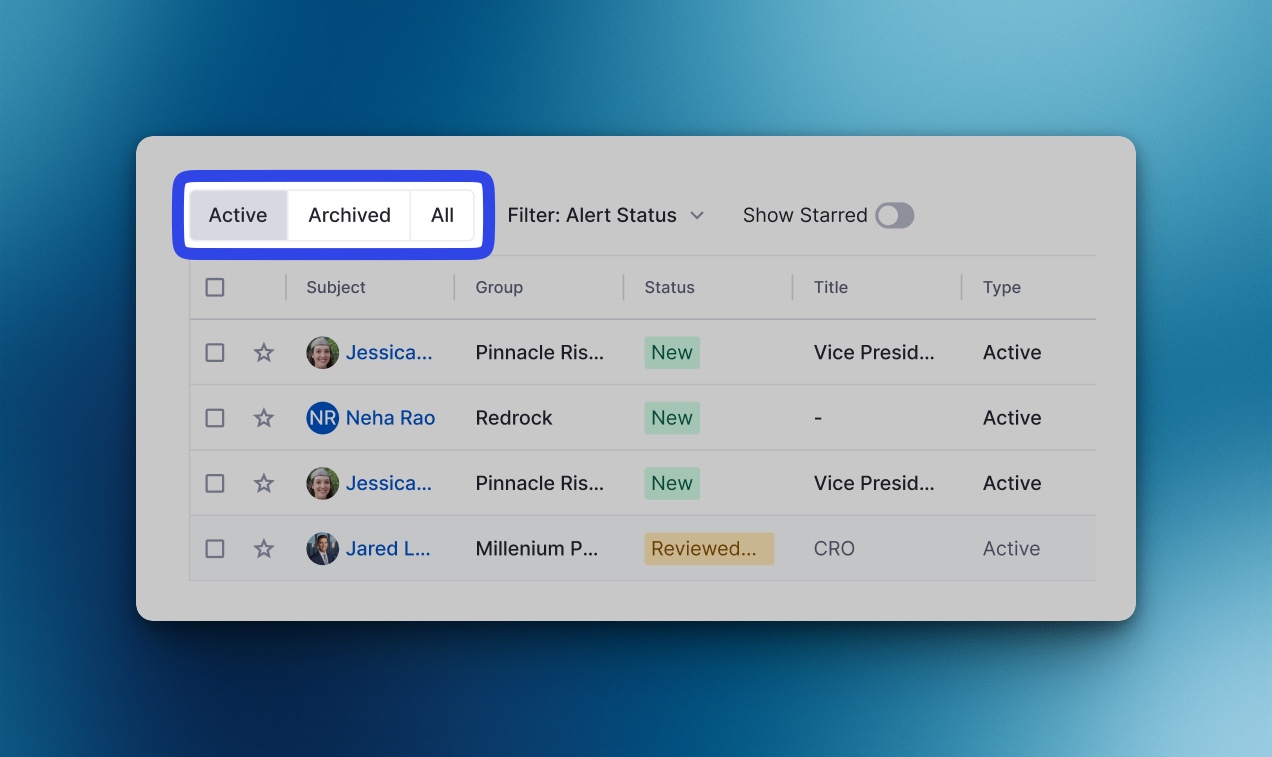The width and height of the screenshot is (1272, 757).
Task: Select the All tab
Action: tap(442, 216)
